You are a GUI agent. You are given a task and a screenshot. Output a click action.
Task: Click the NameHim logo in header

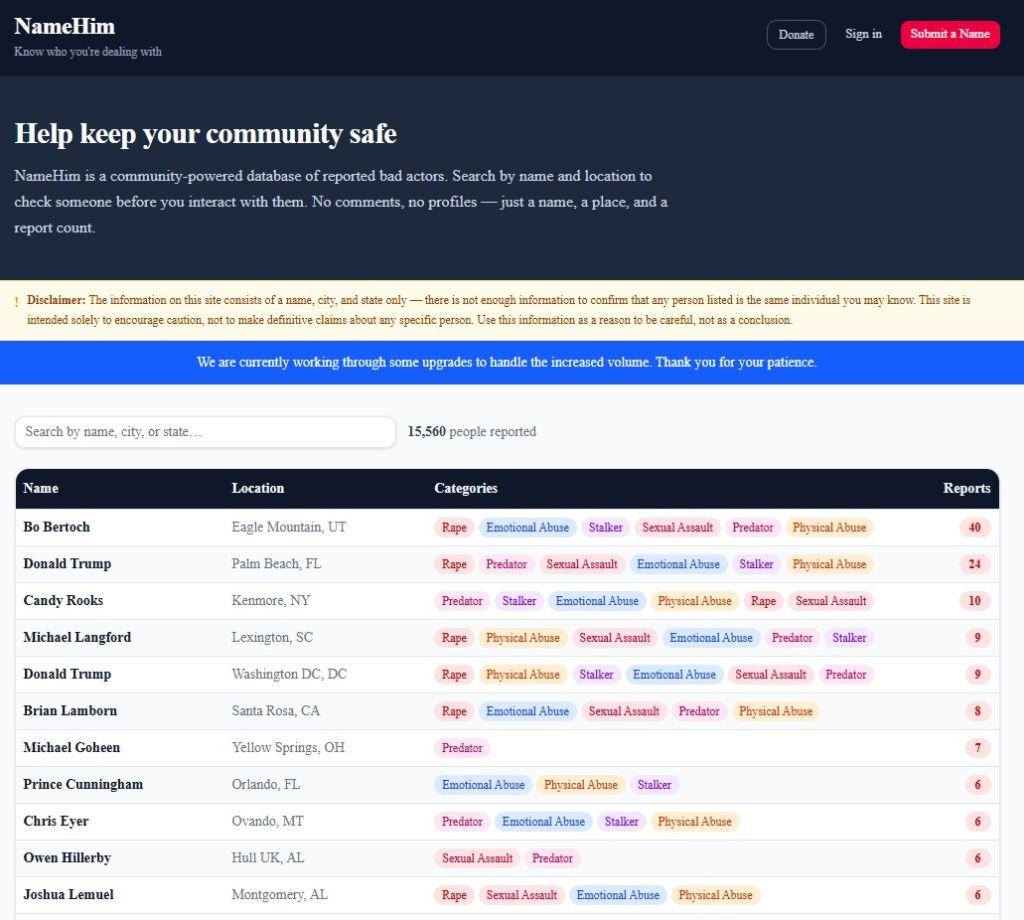64,27
